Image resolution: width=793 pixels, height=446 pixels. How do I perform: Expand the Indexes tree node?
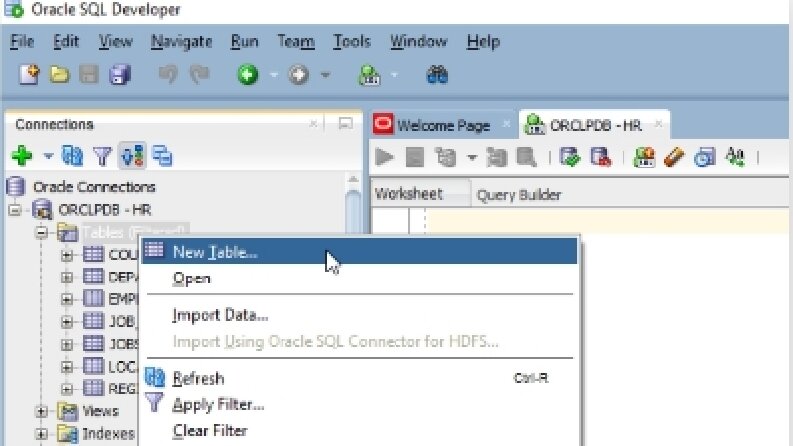tap(41, 434)
